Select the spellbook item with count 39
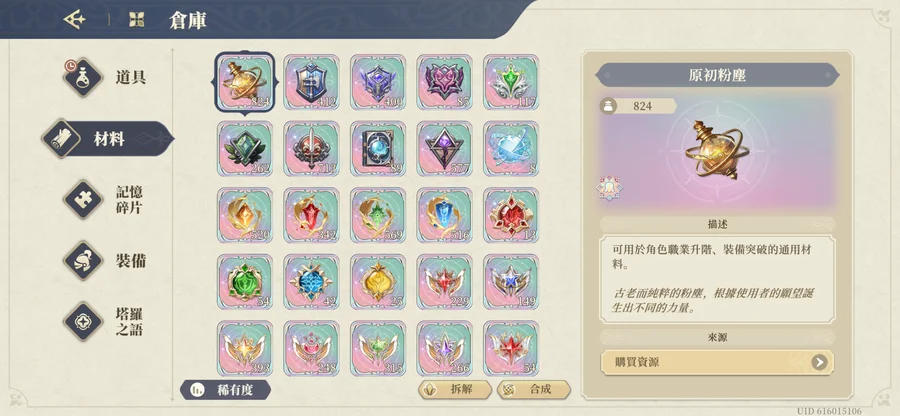This screenshot has width=900, height=416. (378, 149)
